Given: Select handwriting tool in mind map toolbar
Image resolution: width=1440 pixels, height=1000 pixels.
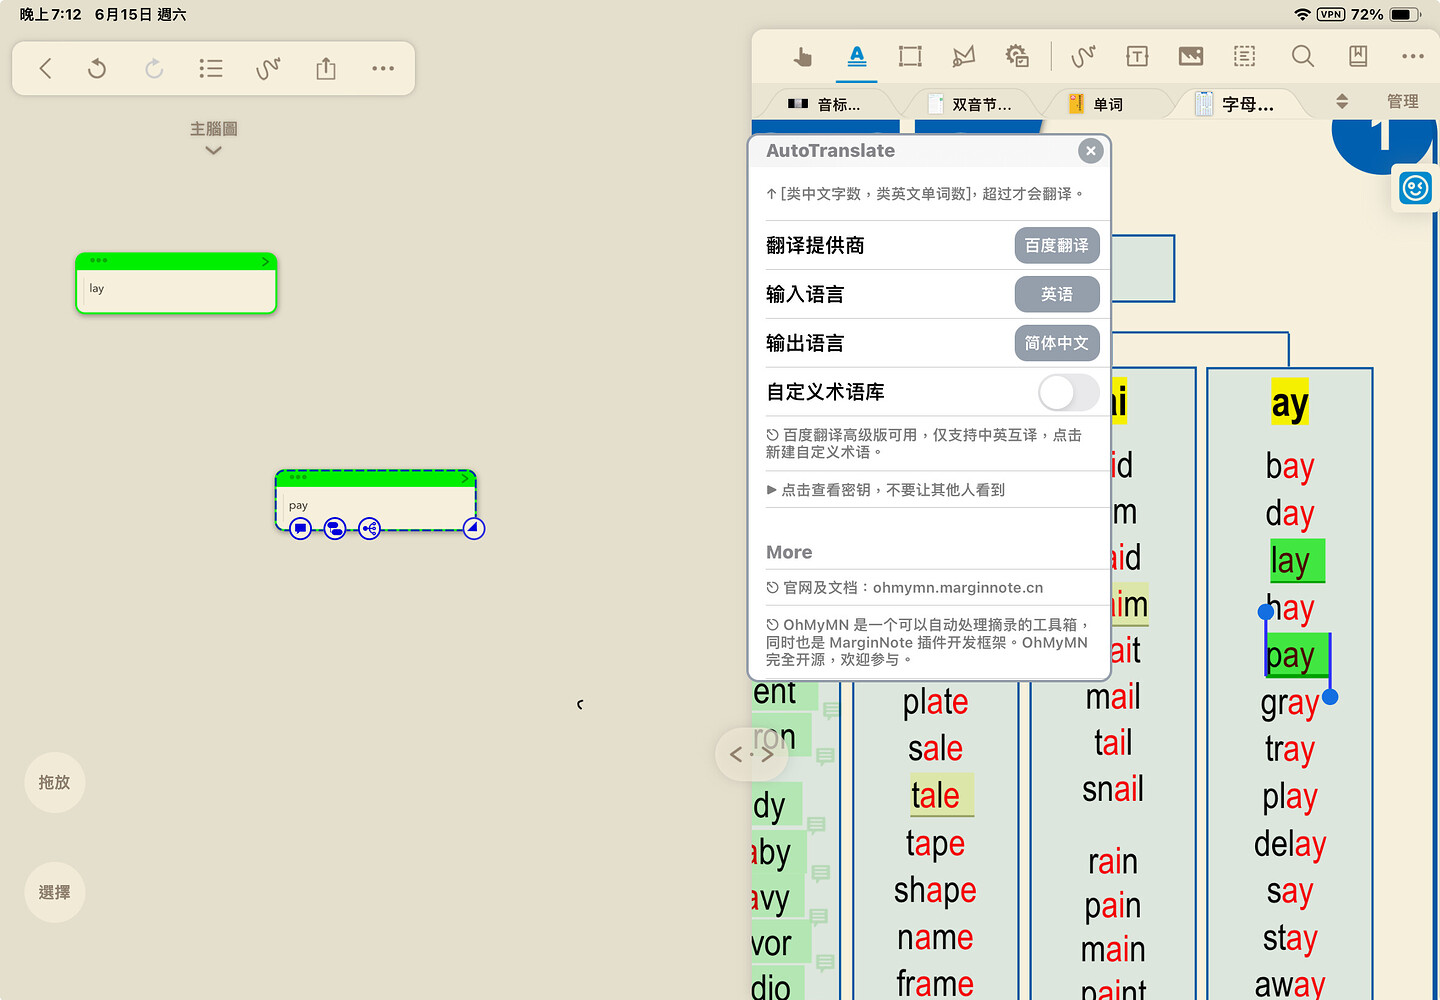Looking at the screenshot, I should pyautogui.click(x=268, y=68).
